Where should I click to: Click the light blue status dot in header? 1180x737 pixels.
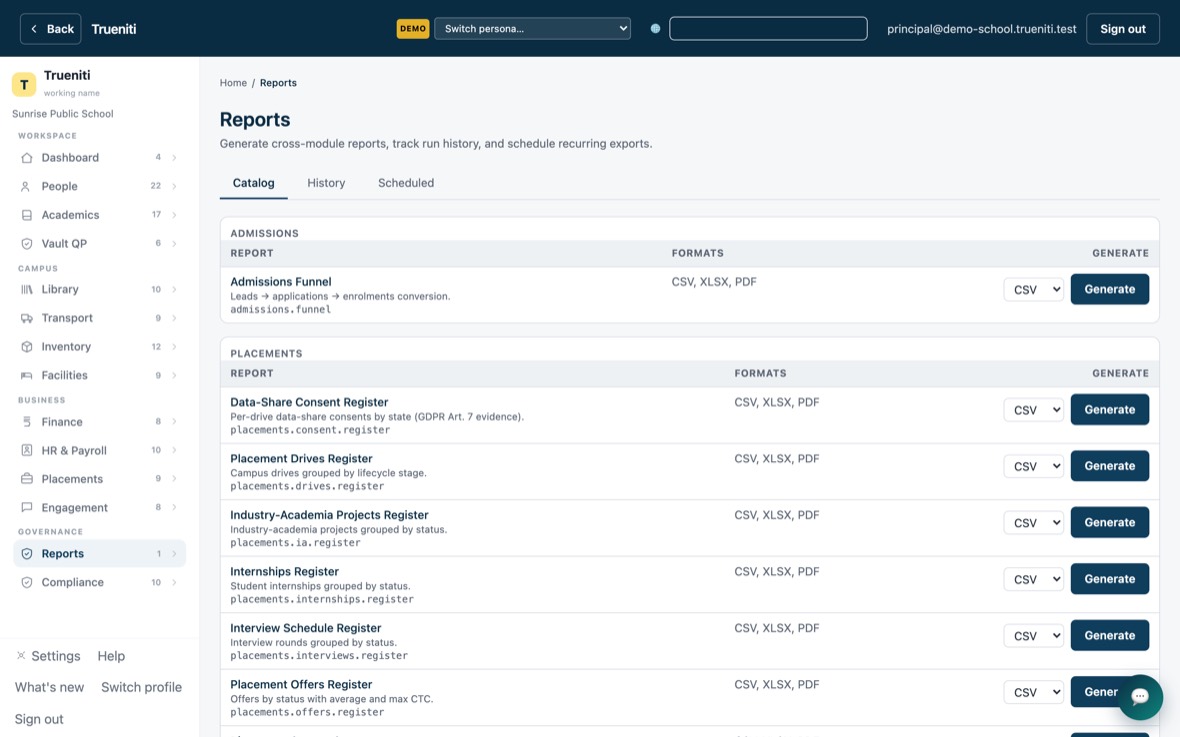[x=655, y=29]
